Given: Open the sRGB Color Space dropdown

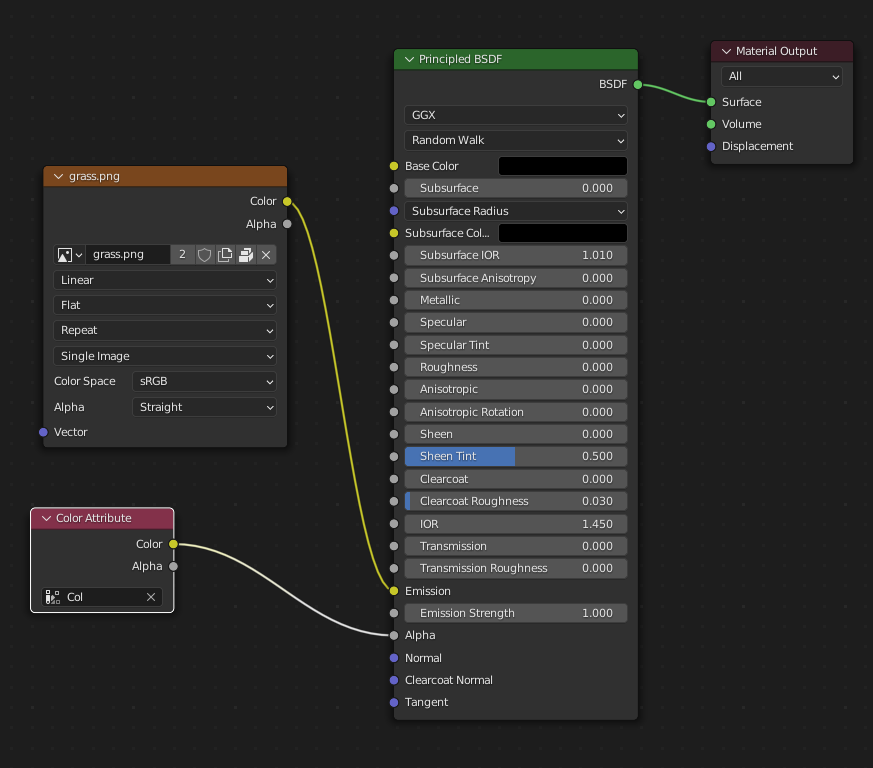Looking at the screenshot, I should point(204,381).
